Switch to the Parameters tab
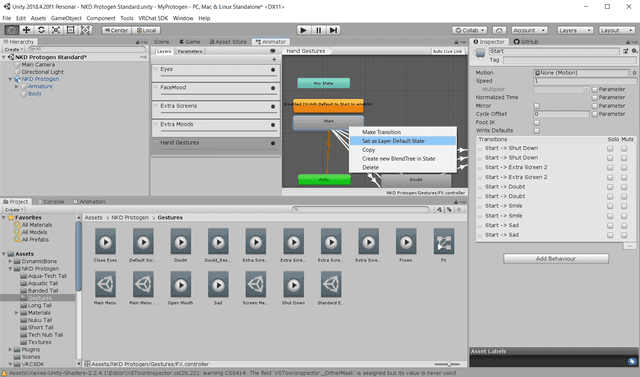The width and height of the screenshot is (640, 377). pyautogui.click(x=190, y=51)
